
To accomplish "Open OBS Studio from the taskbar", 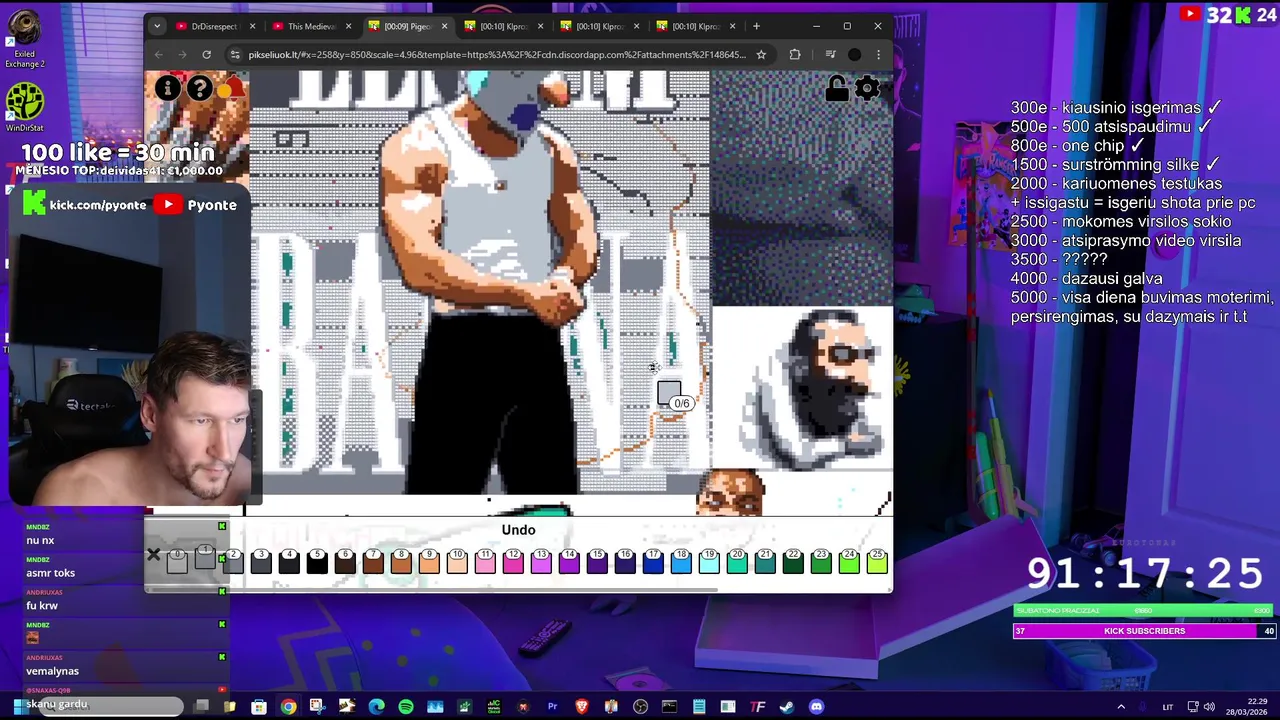I will point(640,707).
